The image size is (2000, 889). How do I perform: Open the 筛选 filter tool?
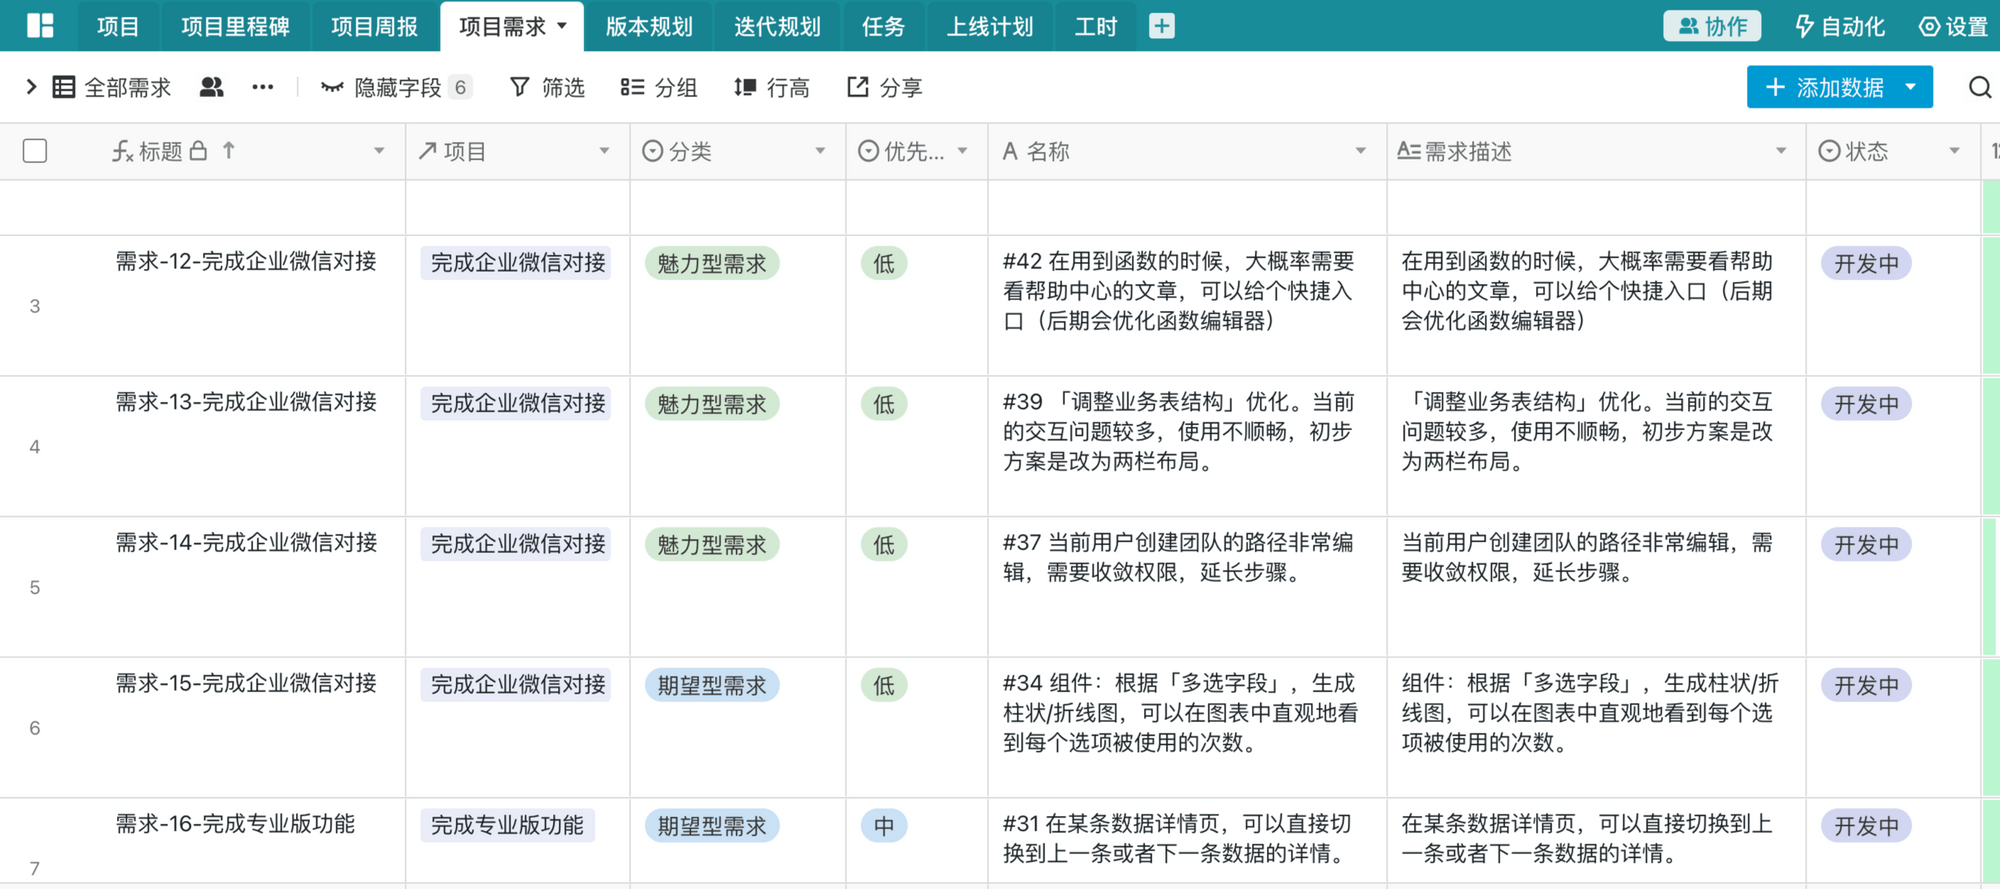547,88
